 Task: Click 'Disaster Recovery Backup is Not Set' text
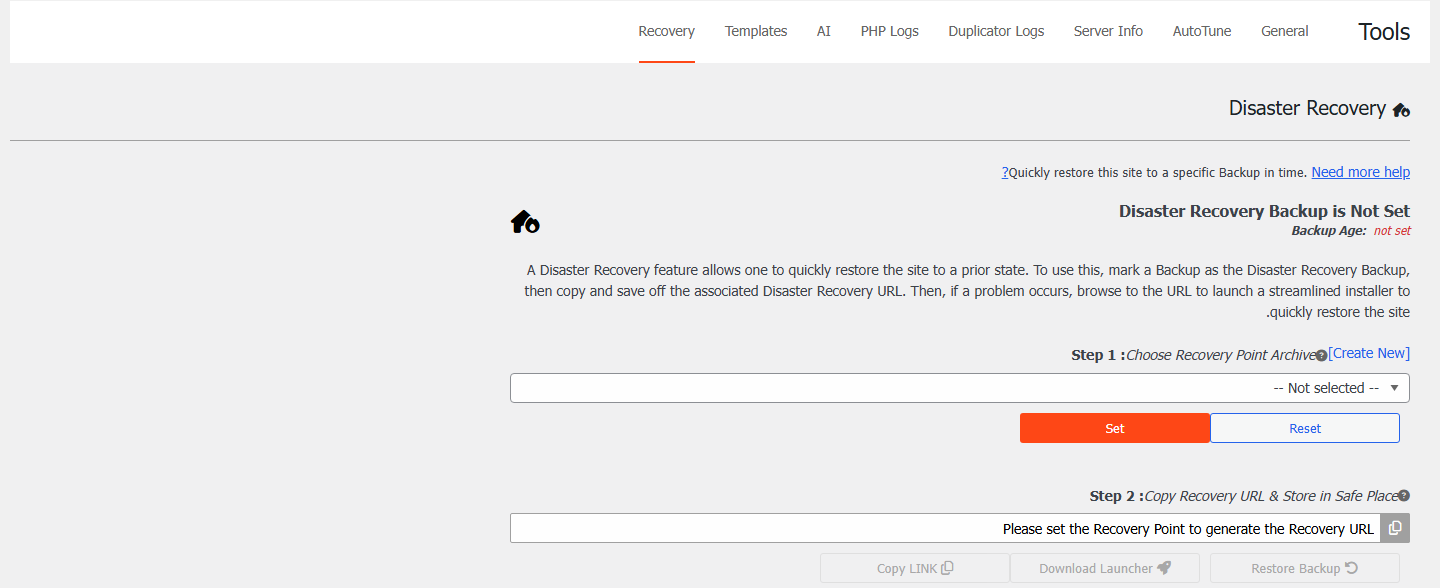1264,211
